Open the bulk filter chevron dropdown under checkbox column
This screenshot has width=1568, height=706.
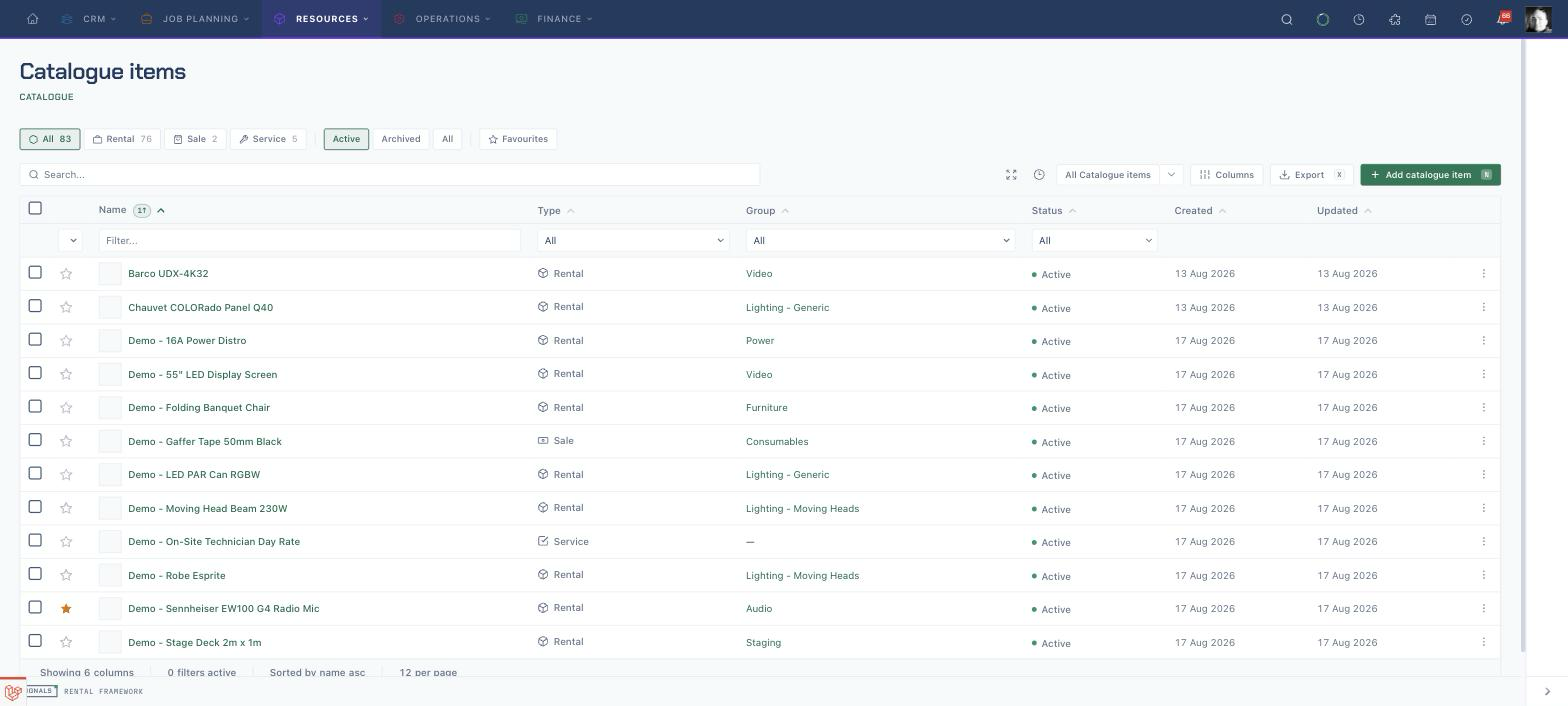tap(72, 241)
